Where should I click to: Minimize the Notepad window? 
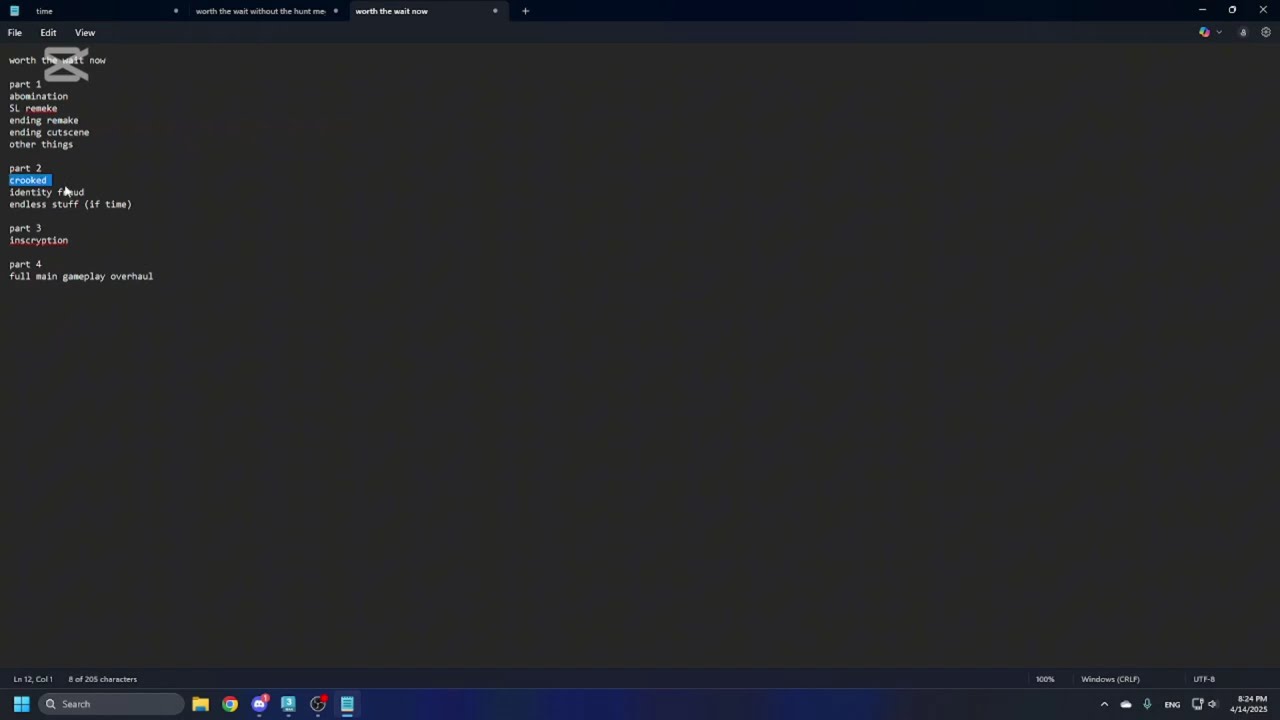click(1202, 10)
